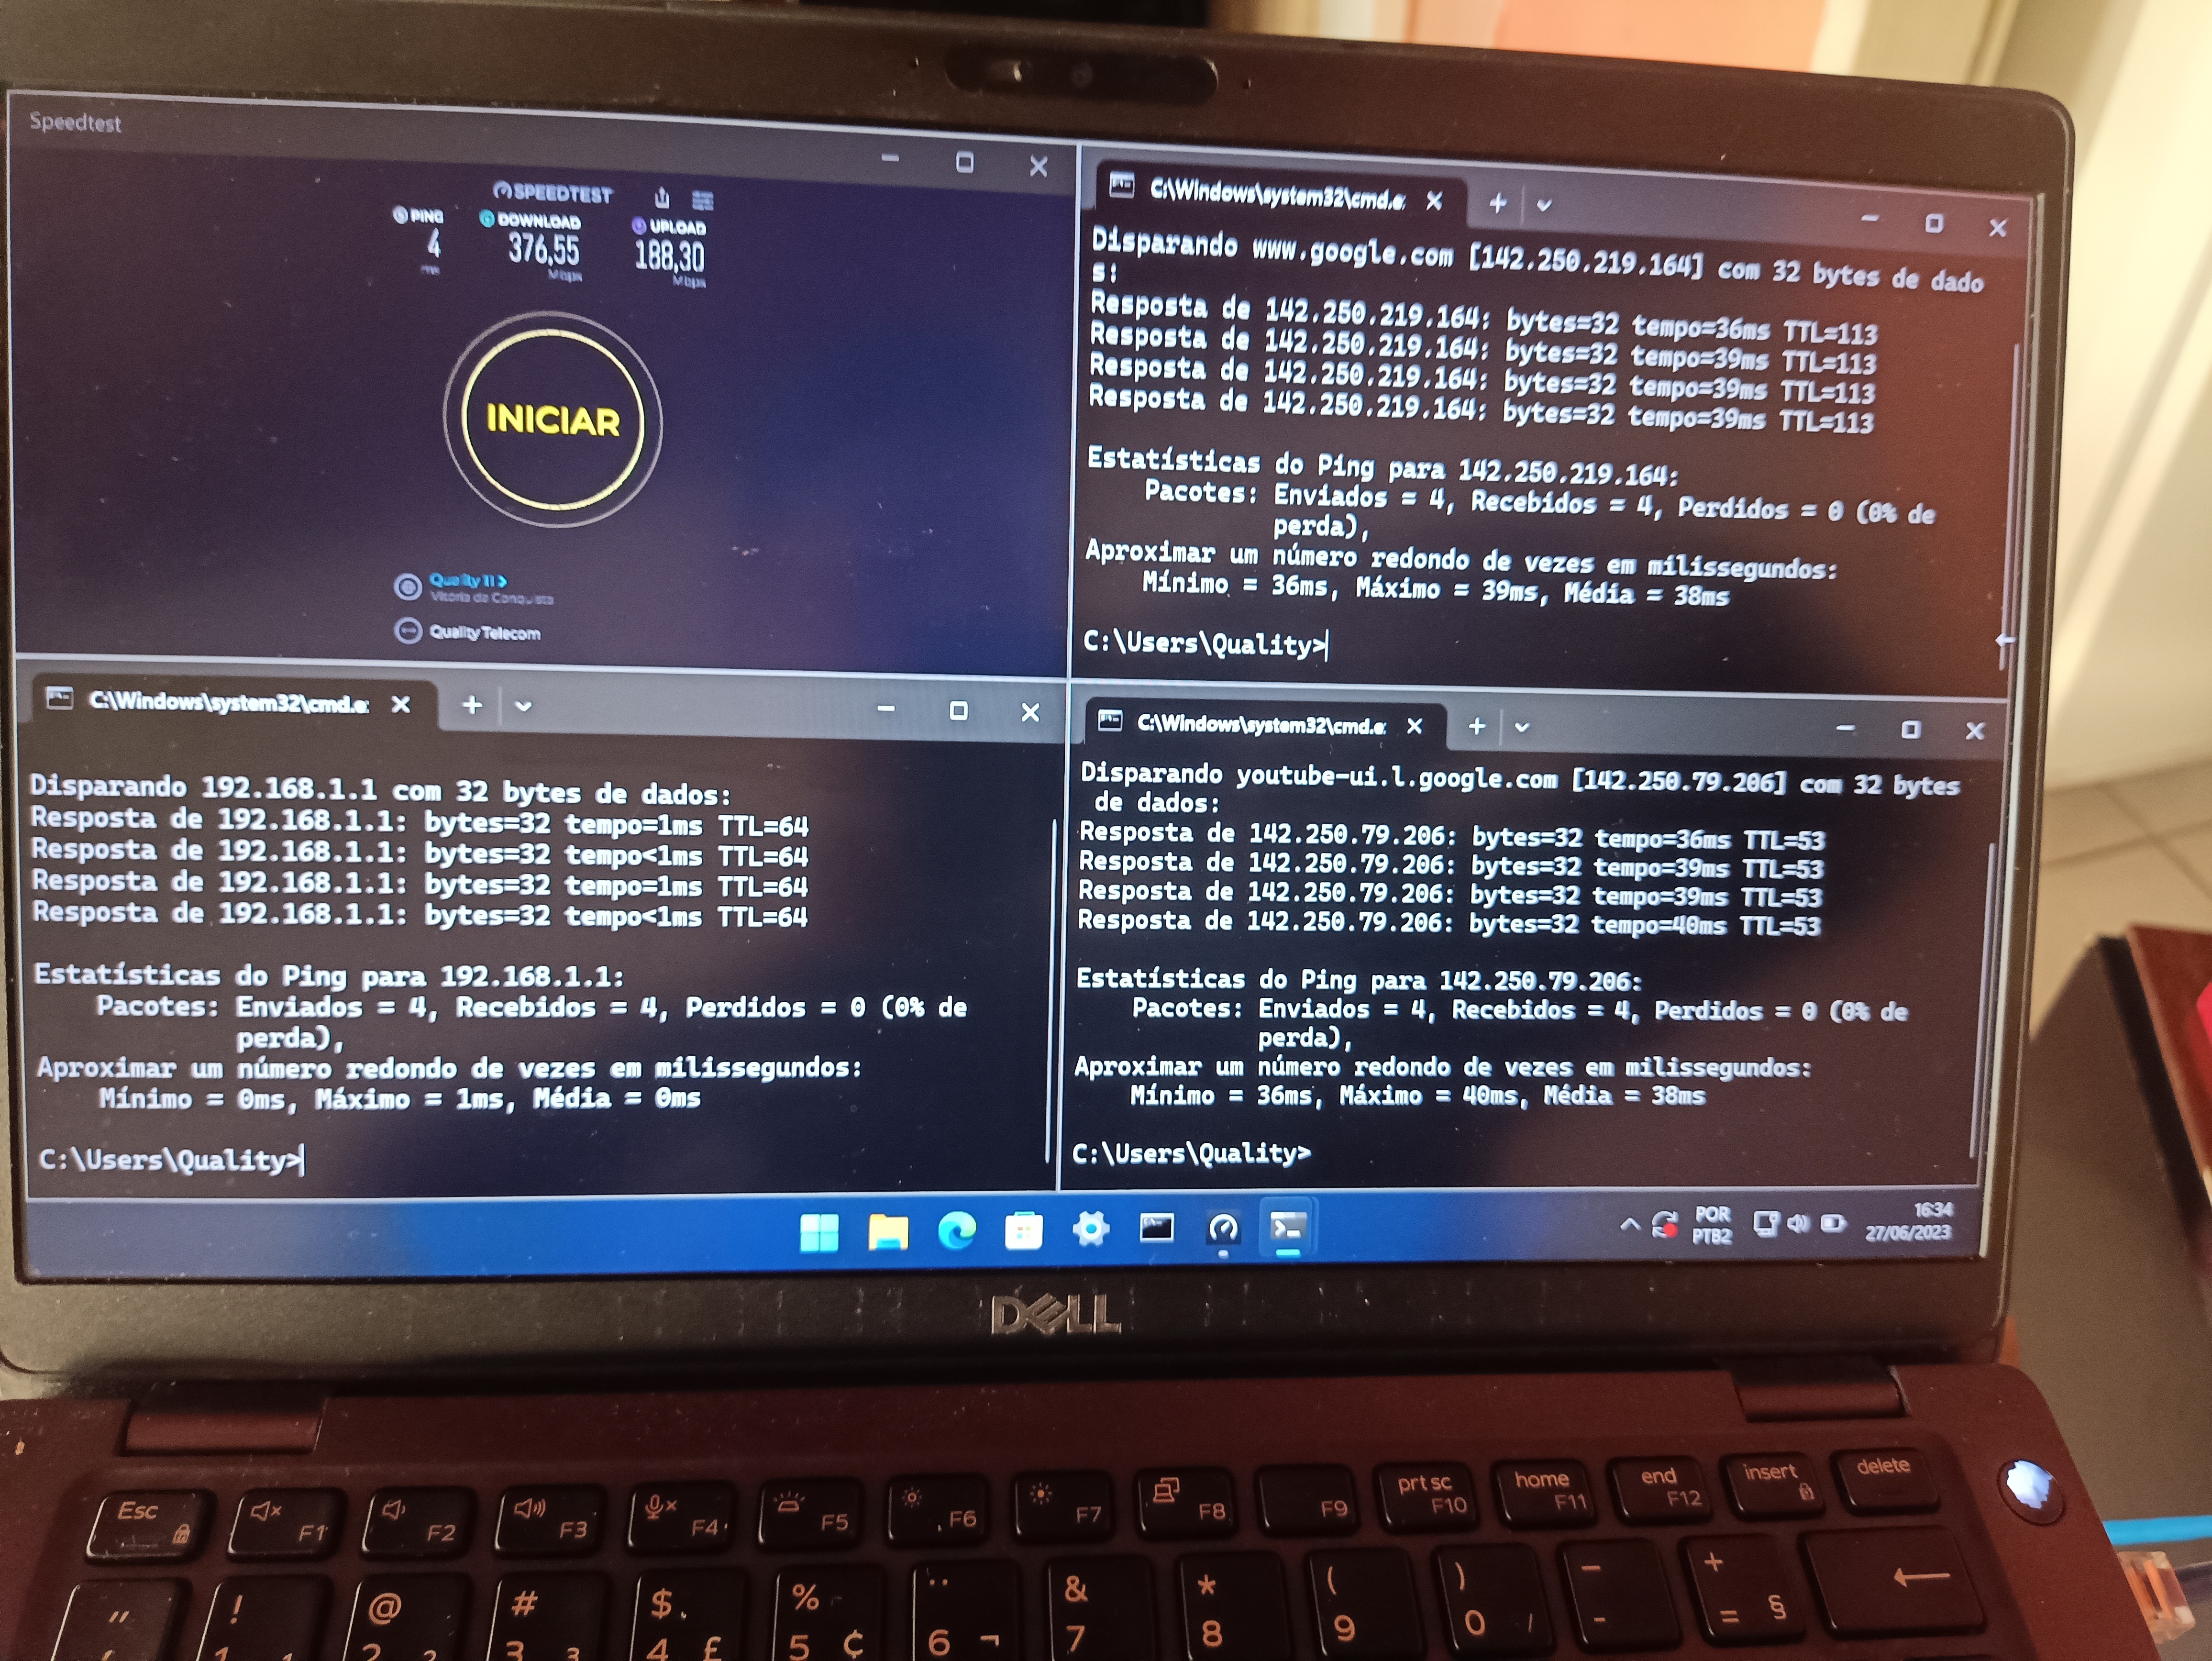Image resolution: width=2212 pixels, height=1661 pixels.
Task: Open new tab in google.com ping terminal
Action: point(1497,204)
